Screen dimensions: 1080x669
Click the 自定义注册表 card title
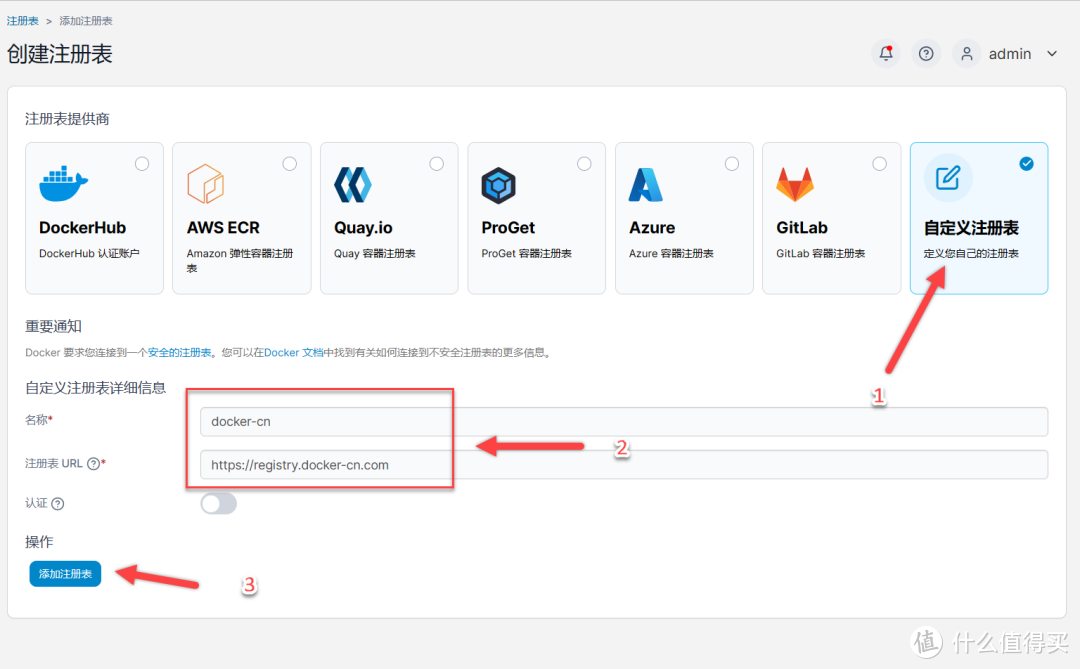click(971, 228)
